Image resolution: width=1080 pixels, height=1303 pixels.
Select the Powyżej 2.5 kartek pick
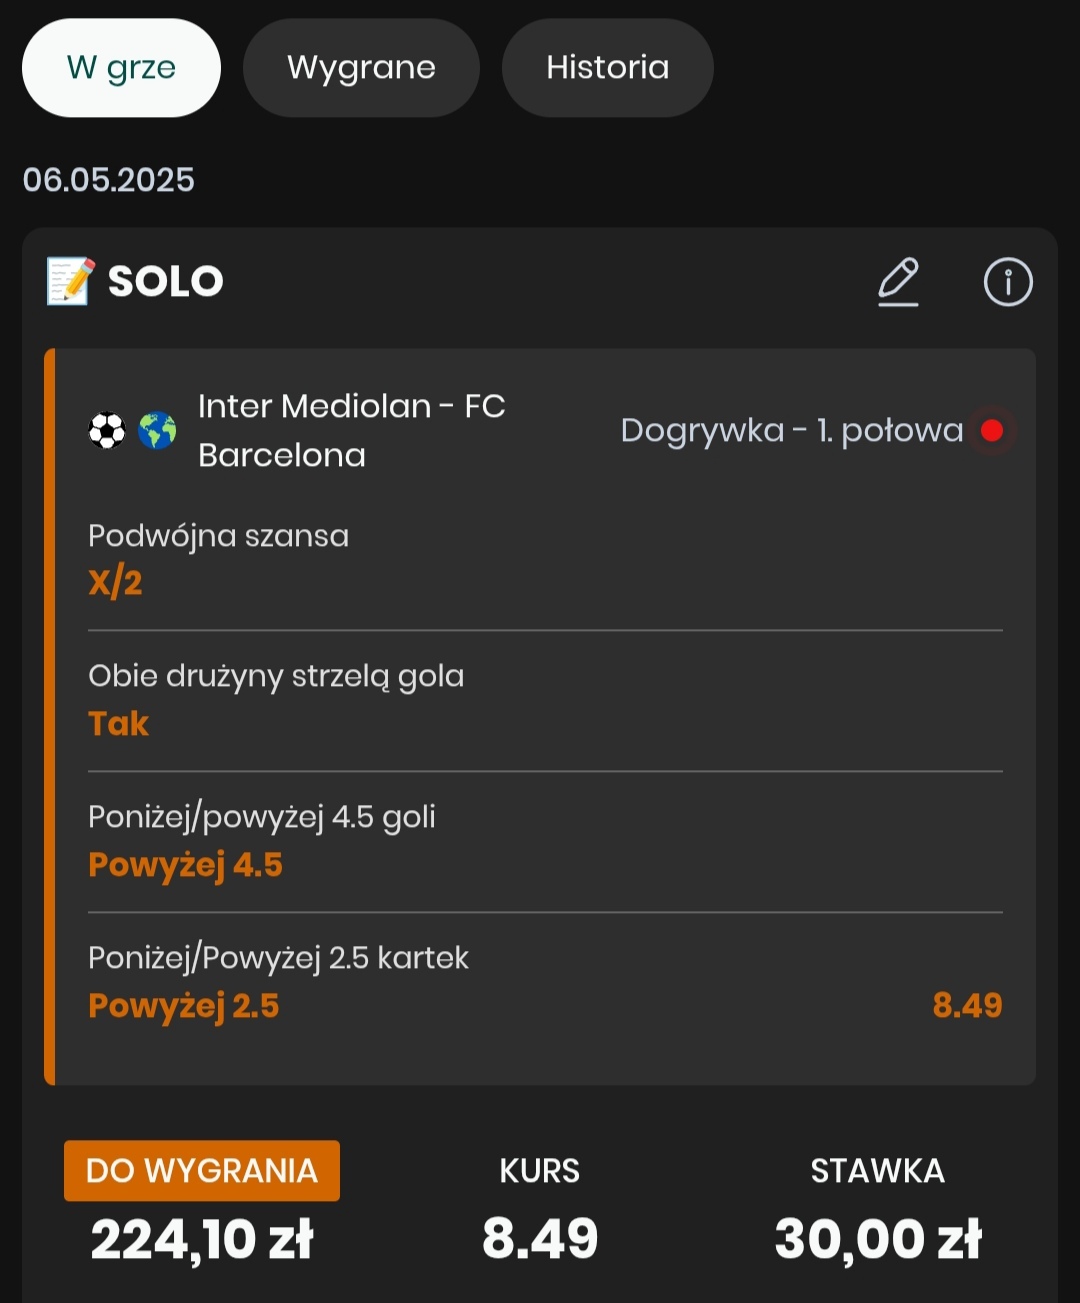(184, 1005)
